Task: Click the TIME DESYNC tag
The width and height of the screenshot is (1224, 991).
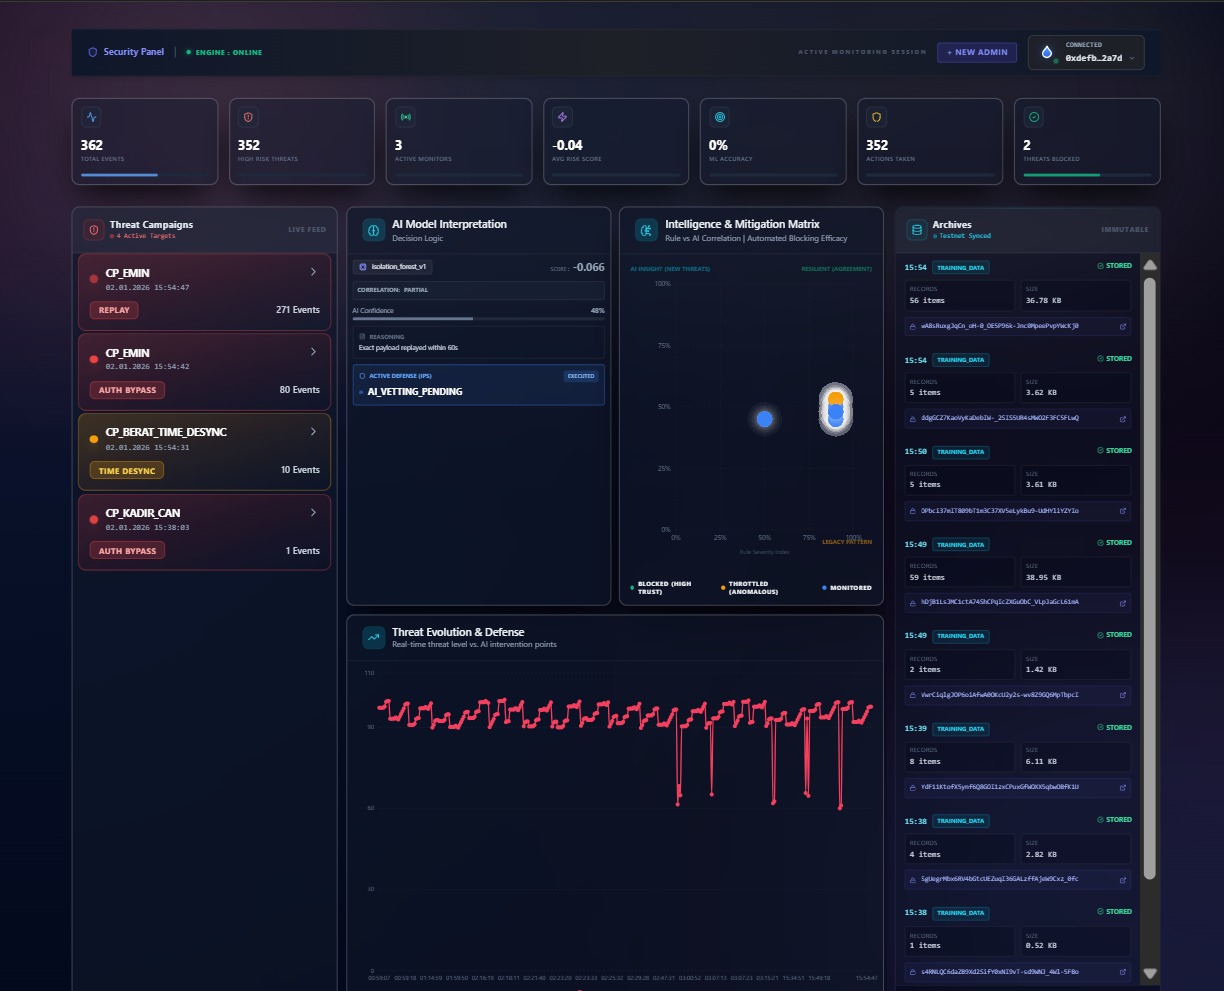Action: tap(127, 470)
